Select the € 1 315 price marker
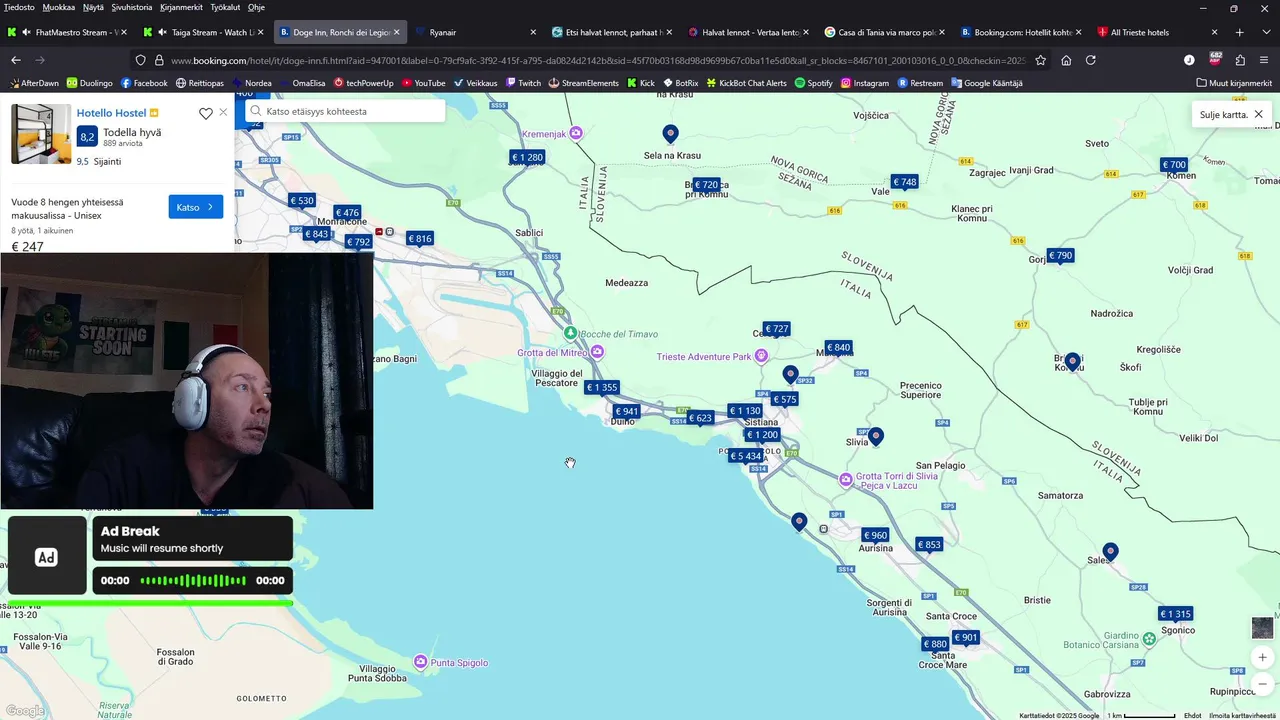The height and width of the screenshot is (720, 1280). (x=1176, y=614)
